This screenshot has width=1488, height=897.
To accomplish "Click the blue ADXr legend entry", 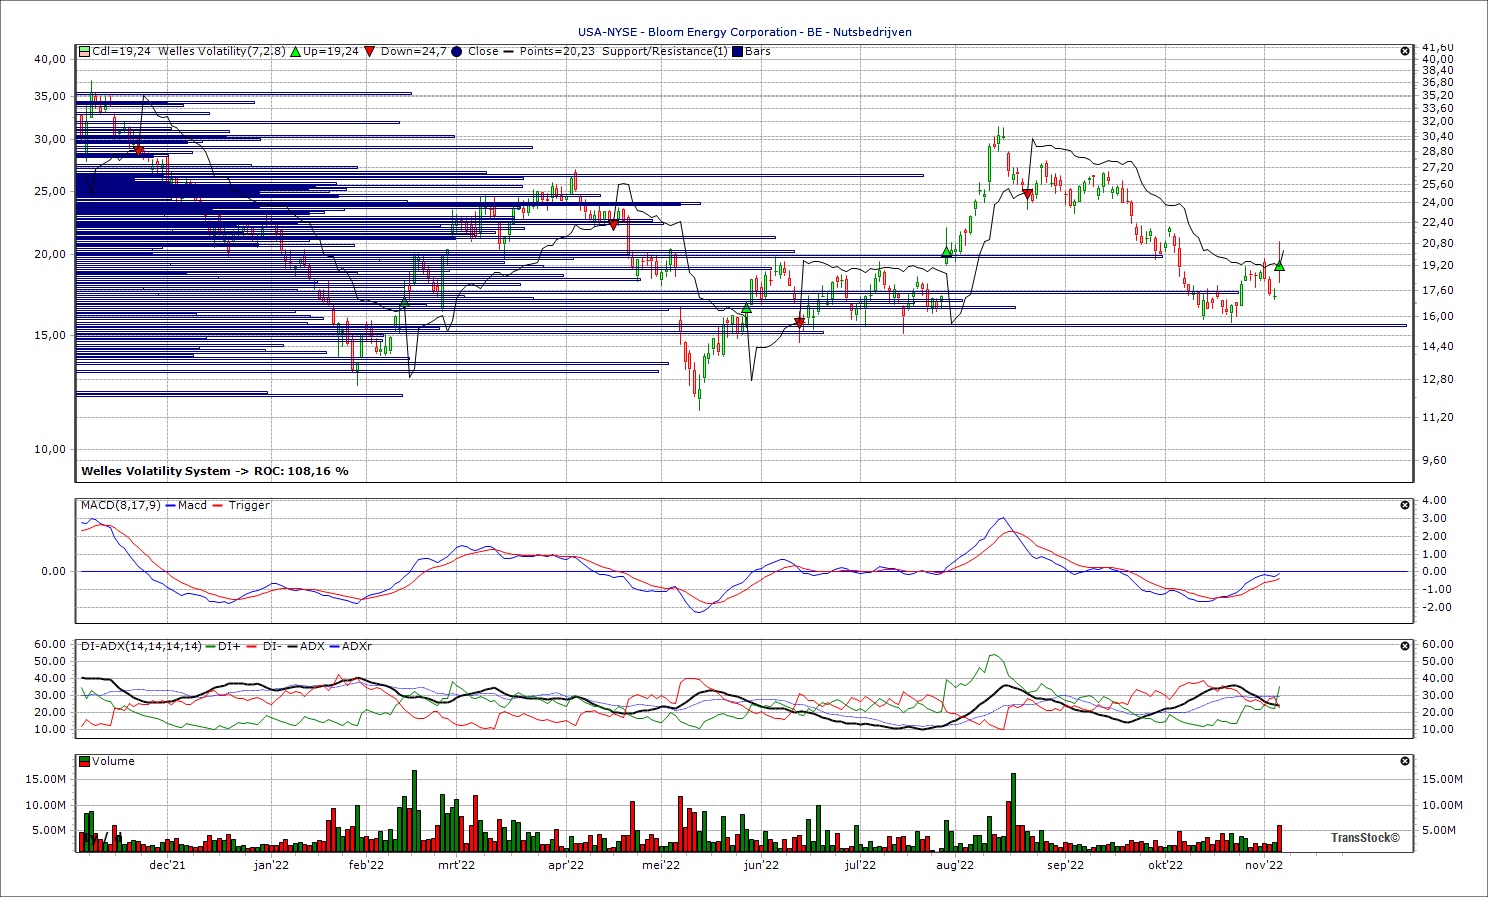I will click(351, 646).
